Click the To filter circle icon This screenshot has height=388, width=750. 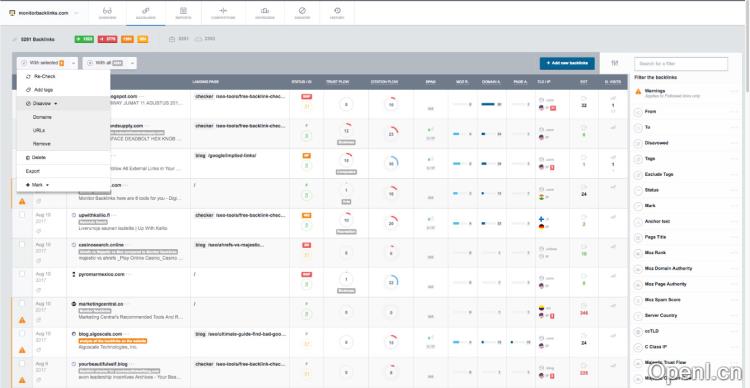pyautogui.click(x=638, y=128)
